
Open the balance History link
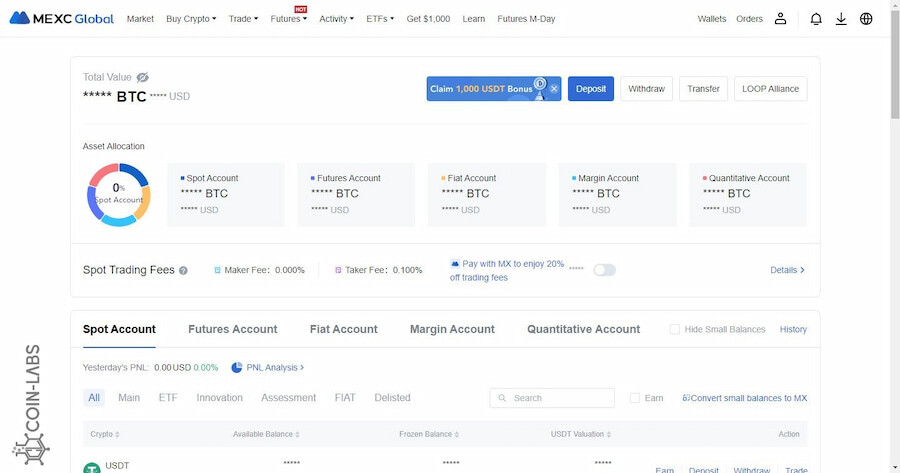[793, 329]
